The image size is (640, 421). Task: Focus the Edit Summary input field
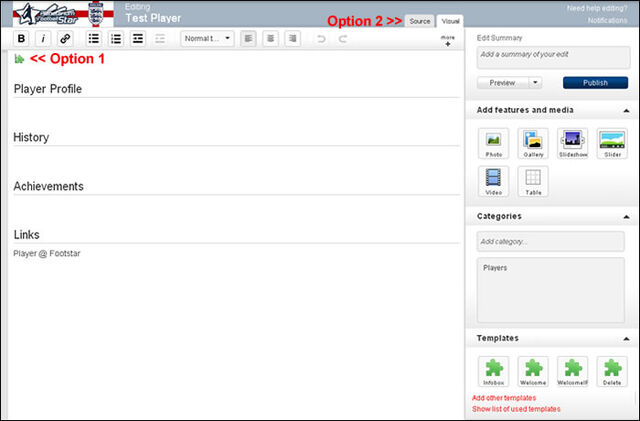click(553, 57)
